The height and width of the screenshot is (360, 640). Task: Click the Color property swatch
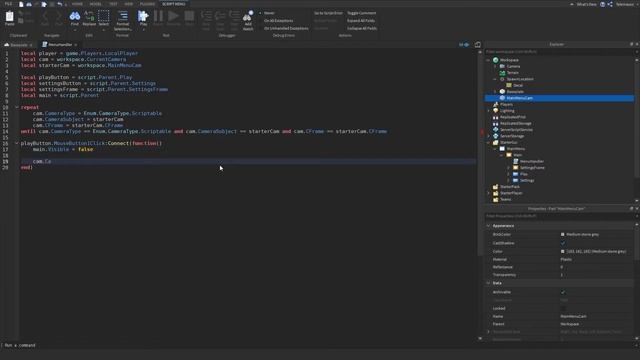click(562, 251)
